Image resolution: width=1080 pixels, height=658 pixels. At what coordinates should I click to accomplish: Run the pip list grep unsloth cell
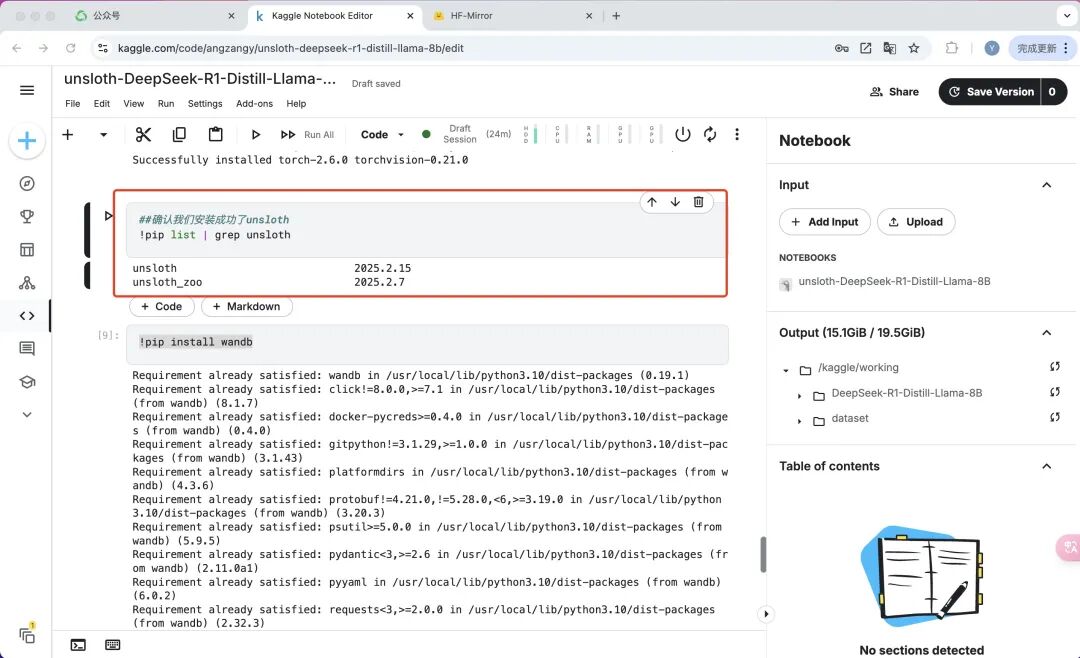click(108, 216)
